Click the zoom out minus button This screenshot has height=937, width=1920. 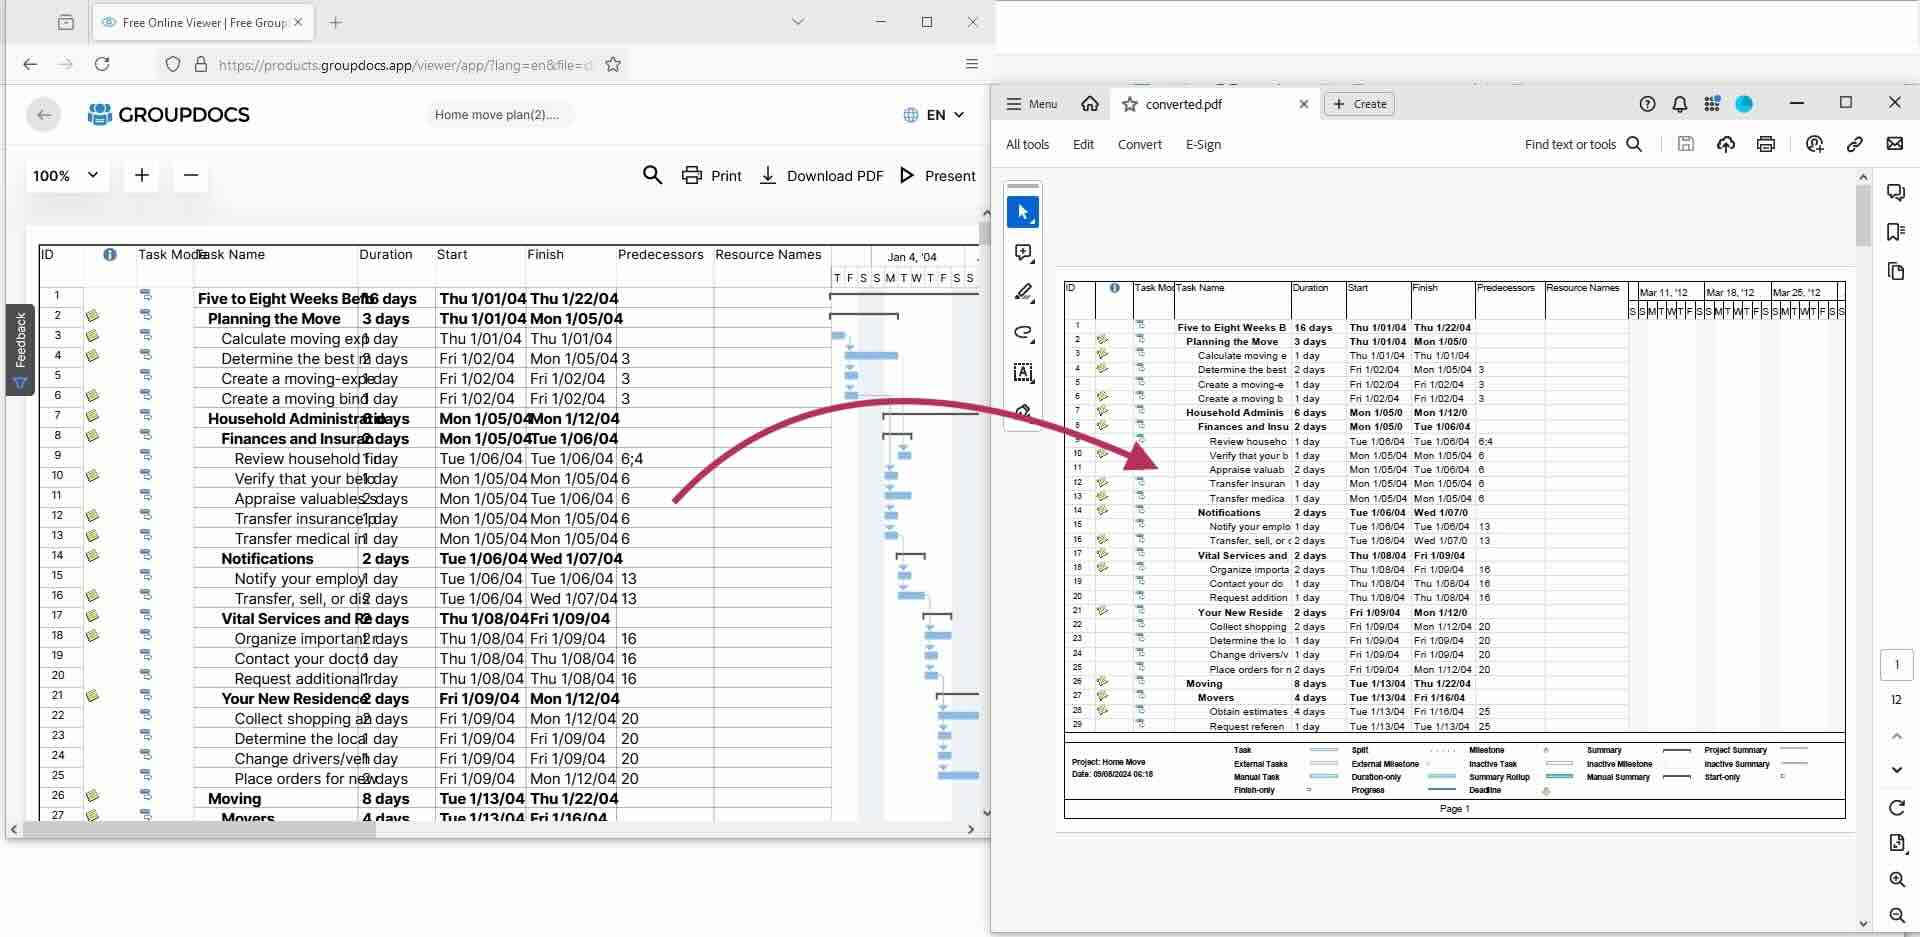click(191, 175)
